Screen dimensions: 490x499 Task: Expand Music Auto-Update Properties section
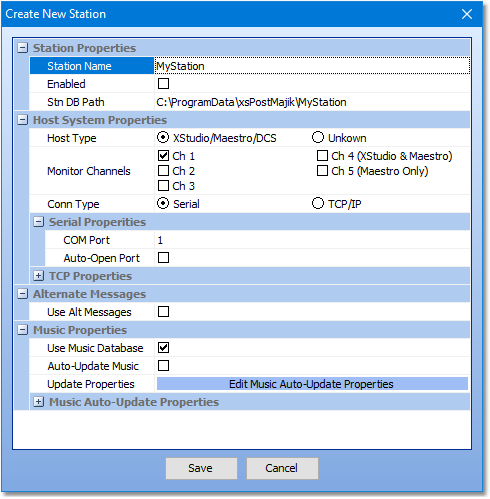tap(38, 402)
